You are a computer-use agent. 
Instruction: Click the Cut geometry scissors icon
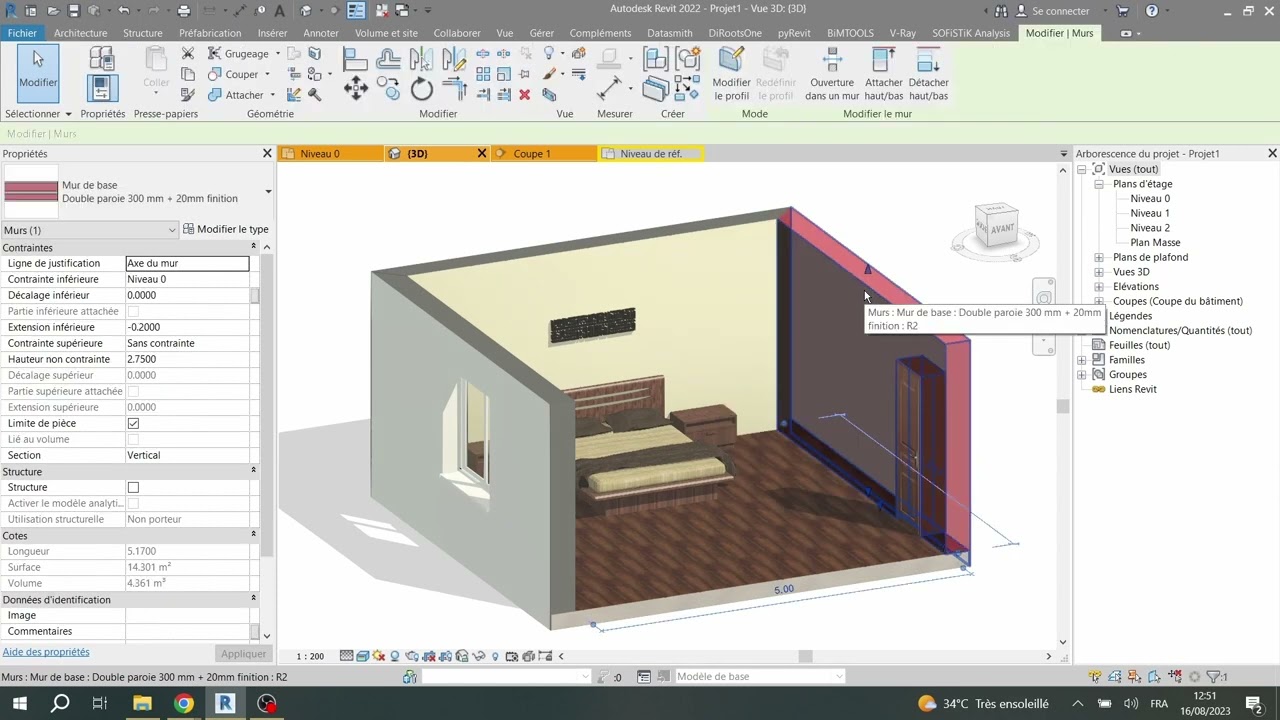[x=188, y=53]
